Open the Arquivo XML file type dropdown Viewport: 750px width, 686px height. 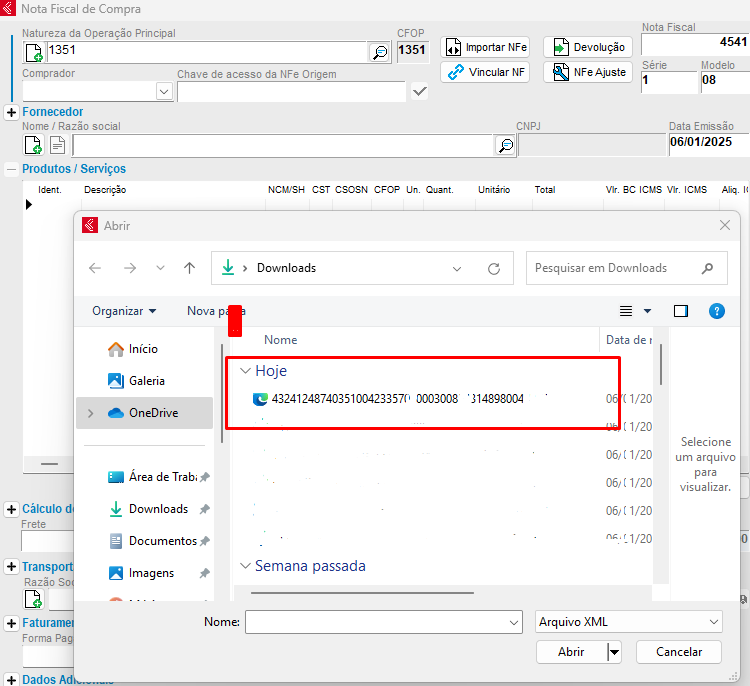tap(629, 622)
